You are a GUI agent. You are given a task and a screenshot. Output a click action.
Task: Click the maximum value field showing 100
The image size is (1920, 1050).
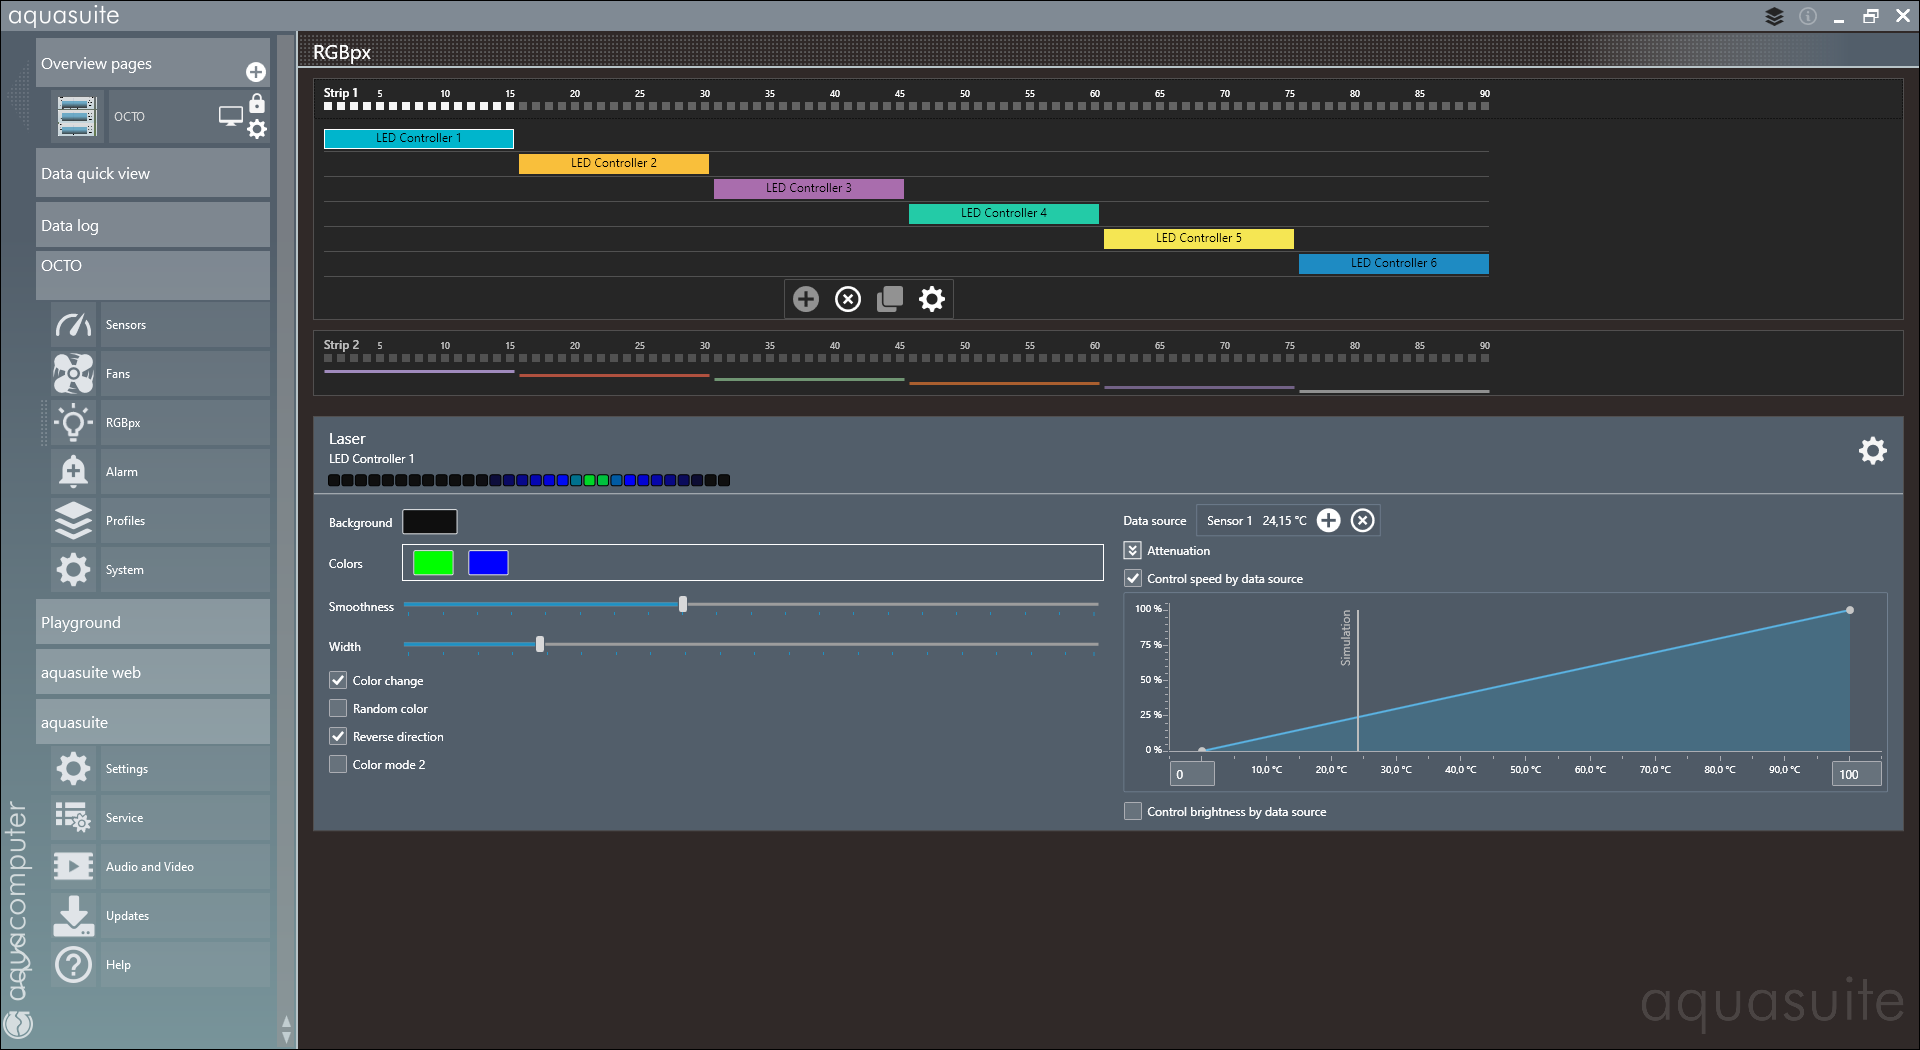tap(1856, 774)
